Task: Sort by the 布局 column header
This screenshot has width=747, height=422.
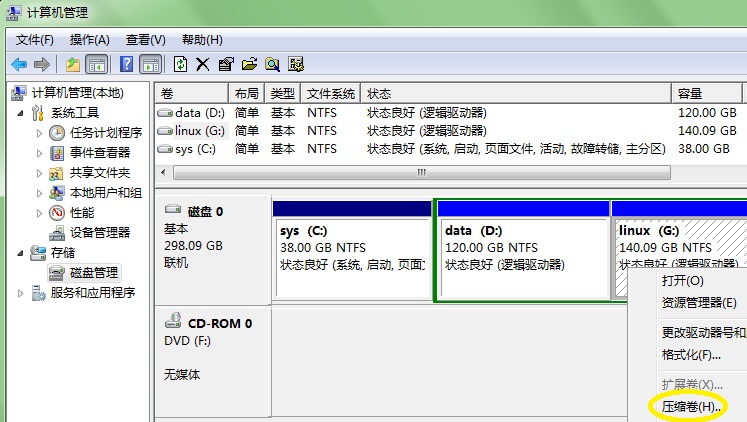Action: click(246, 94)
